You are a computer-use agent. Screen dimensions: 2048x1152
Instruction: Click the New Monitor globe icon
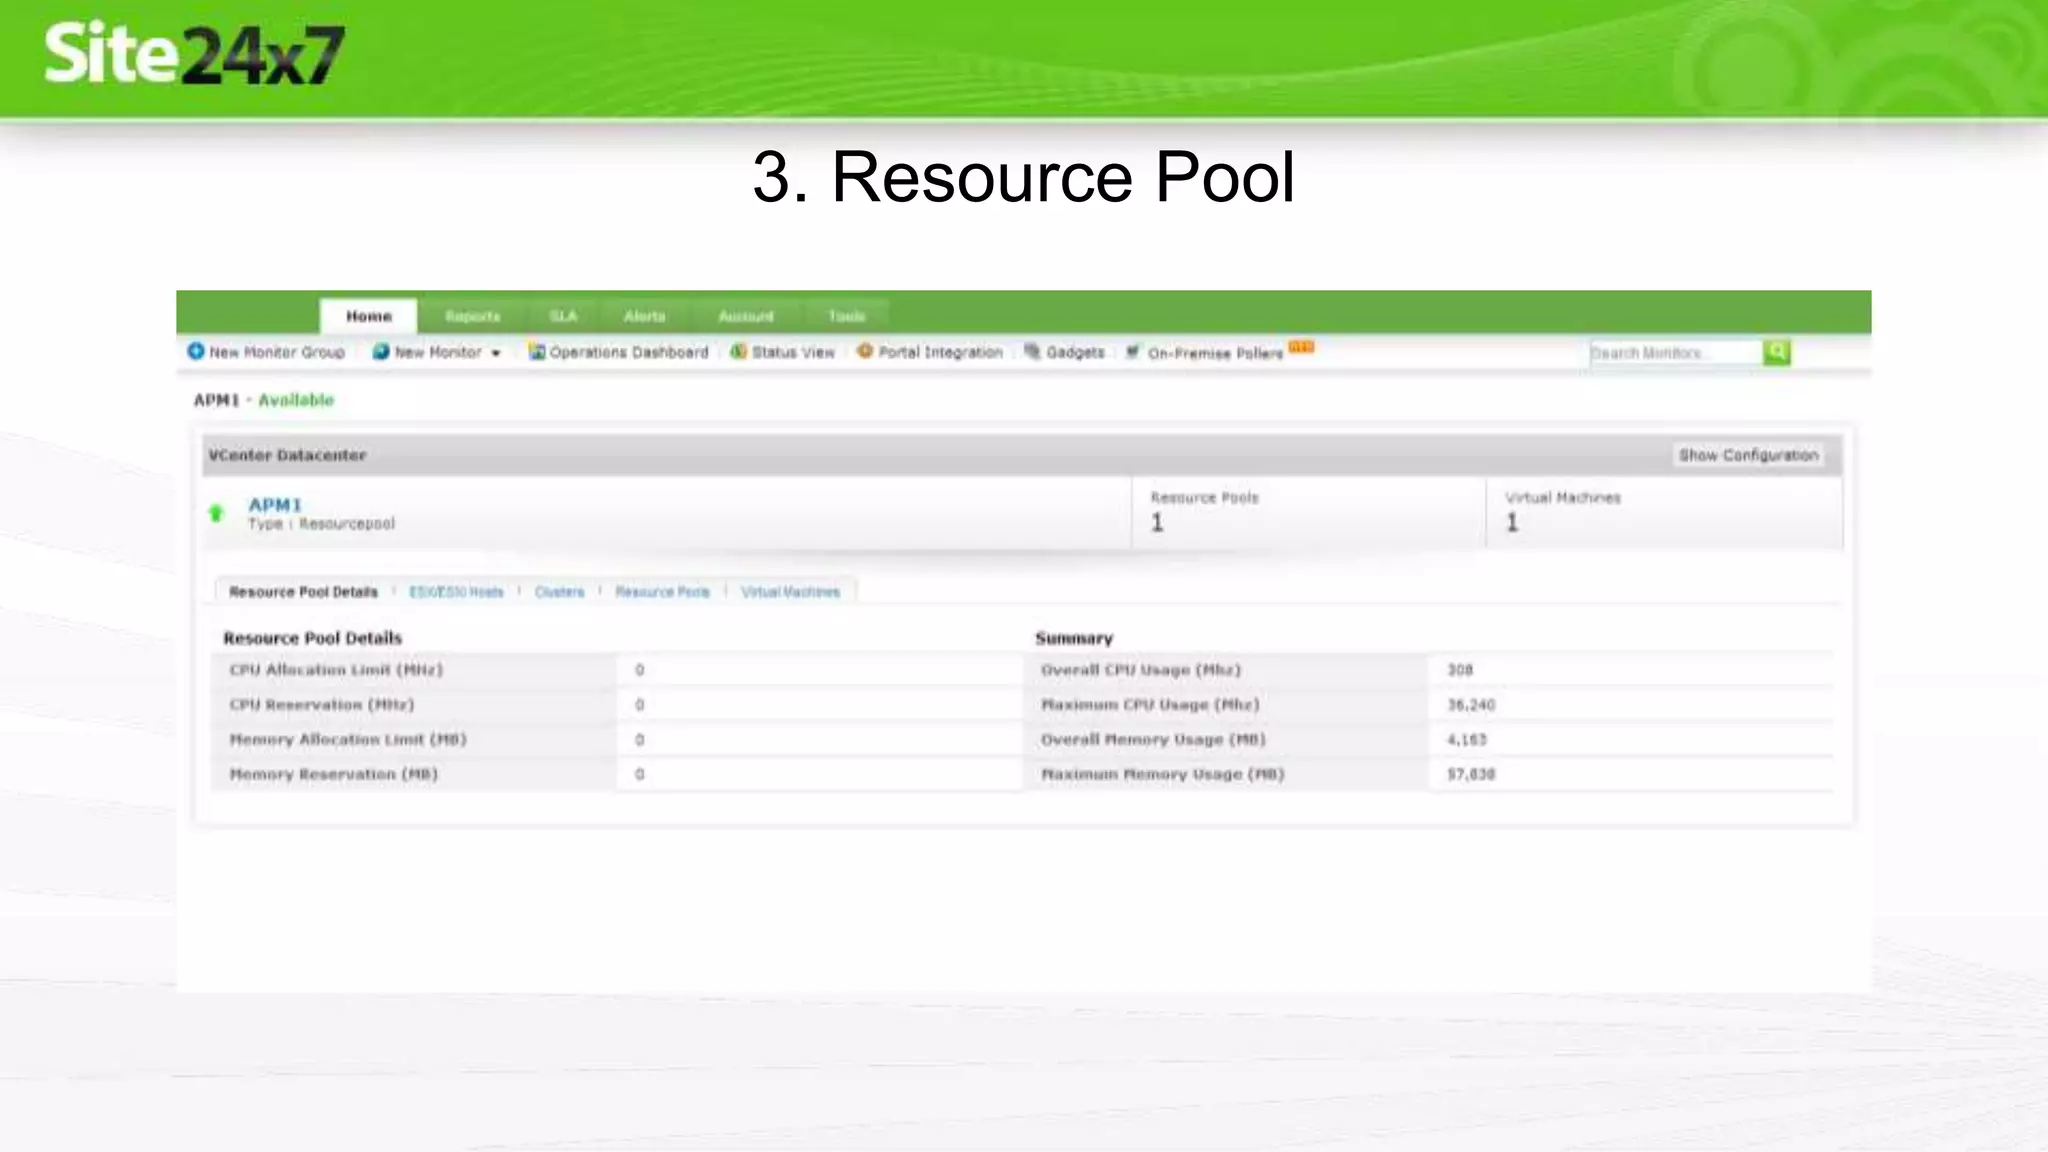(381, 352)
